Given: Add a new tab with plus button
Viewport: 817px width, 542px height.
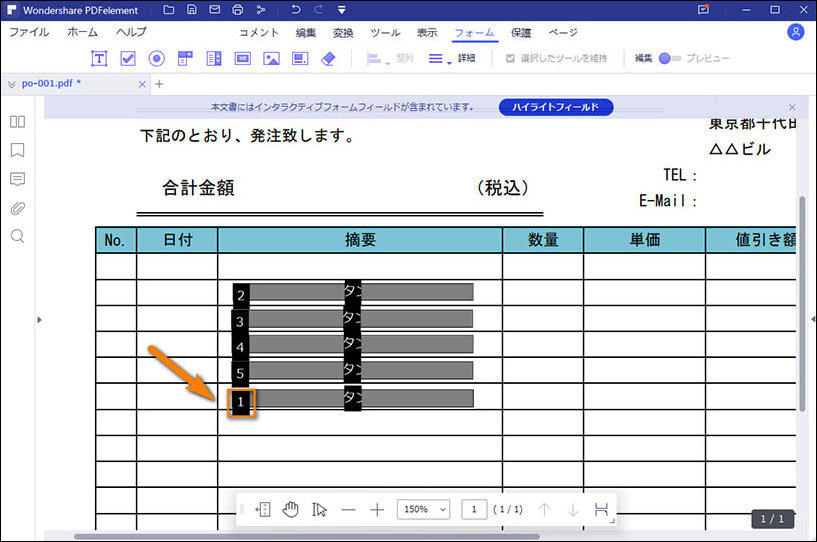Looking at the screenshot, I should click(159, 84).
